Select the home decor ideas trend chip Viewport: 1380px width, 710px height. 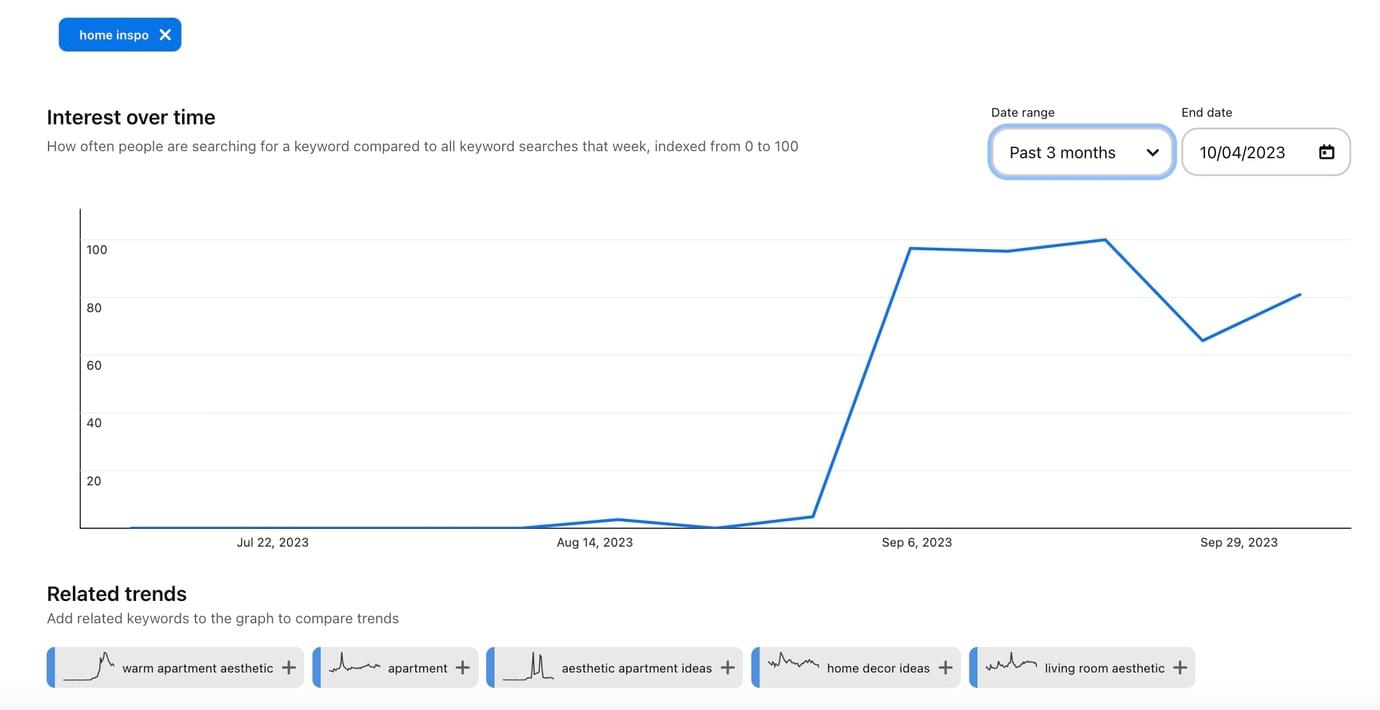(x=855, y=667)
